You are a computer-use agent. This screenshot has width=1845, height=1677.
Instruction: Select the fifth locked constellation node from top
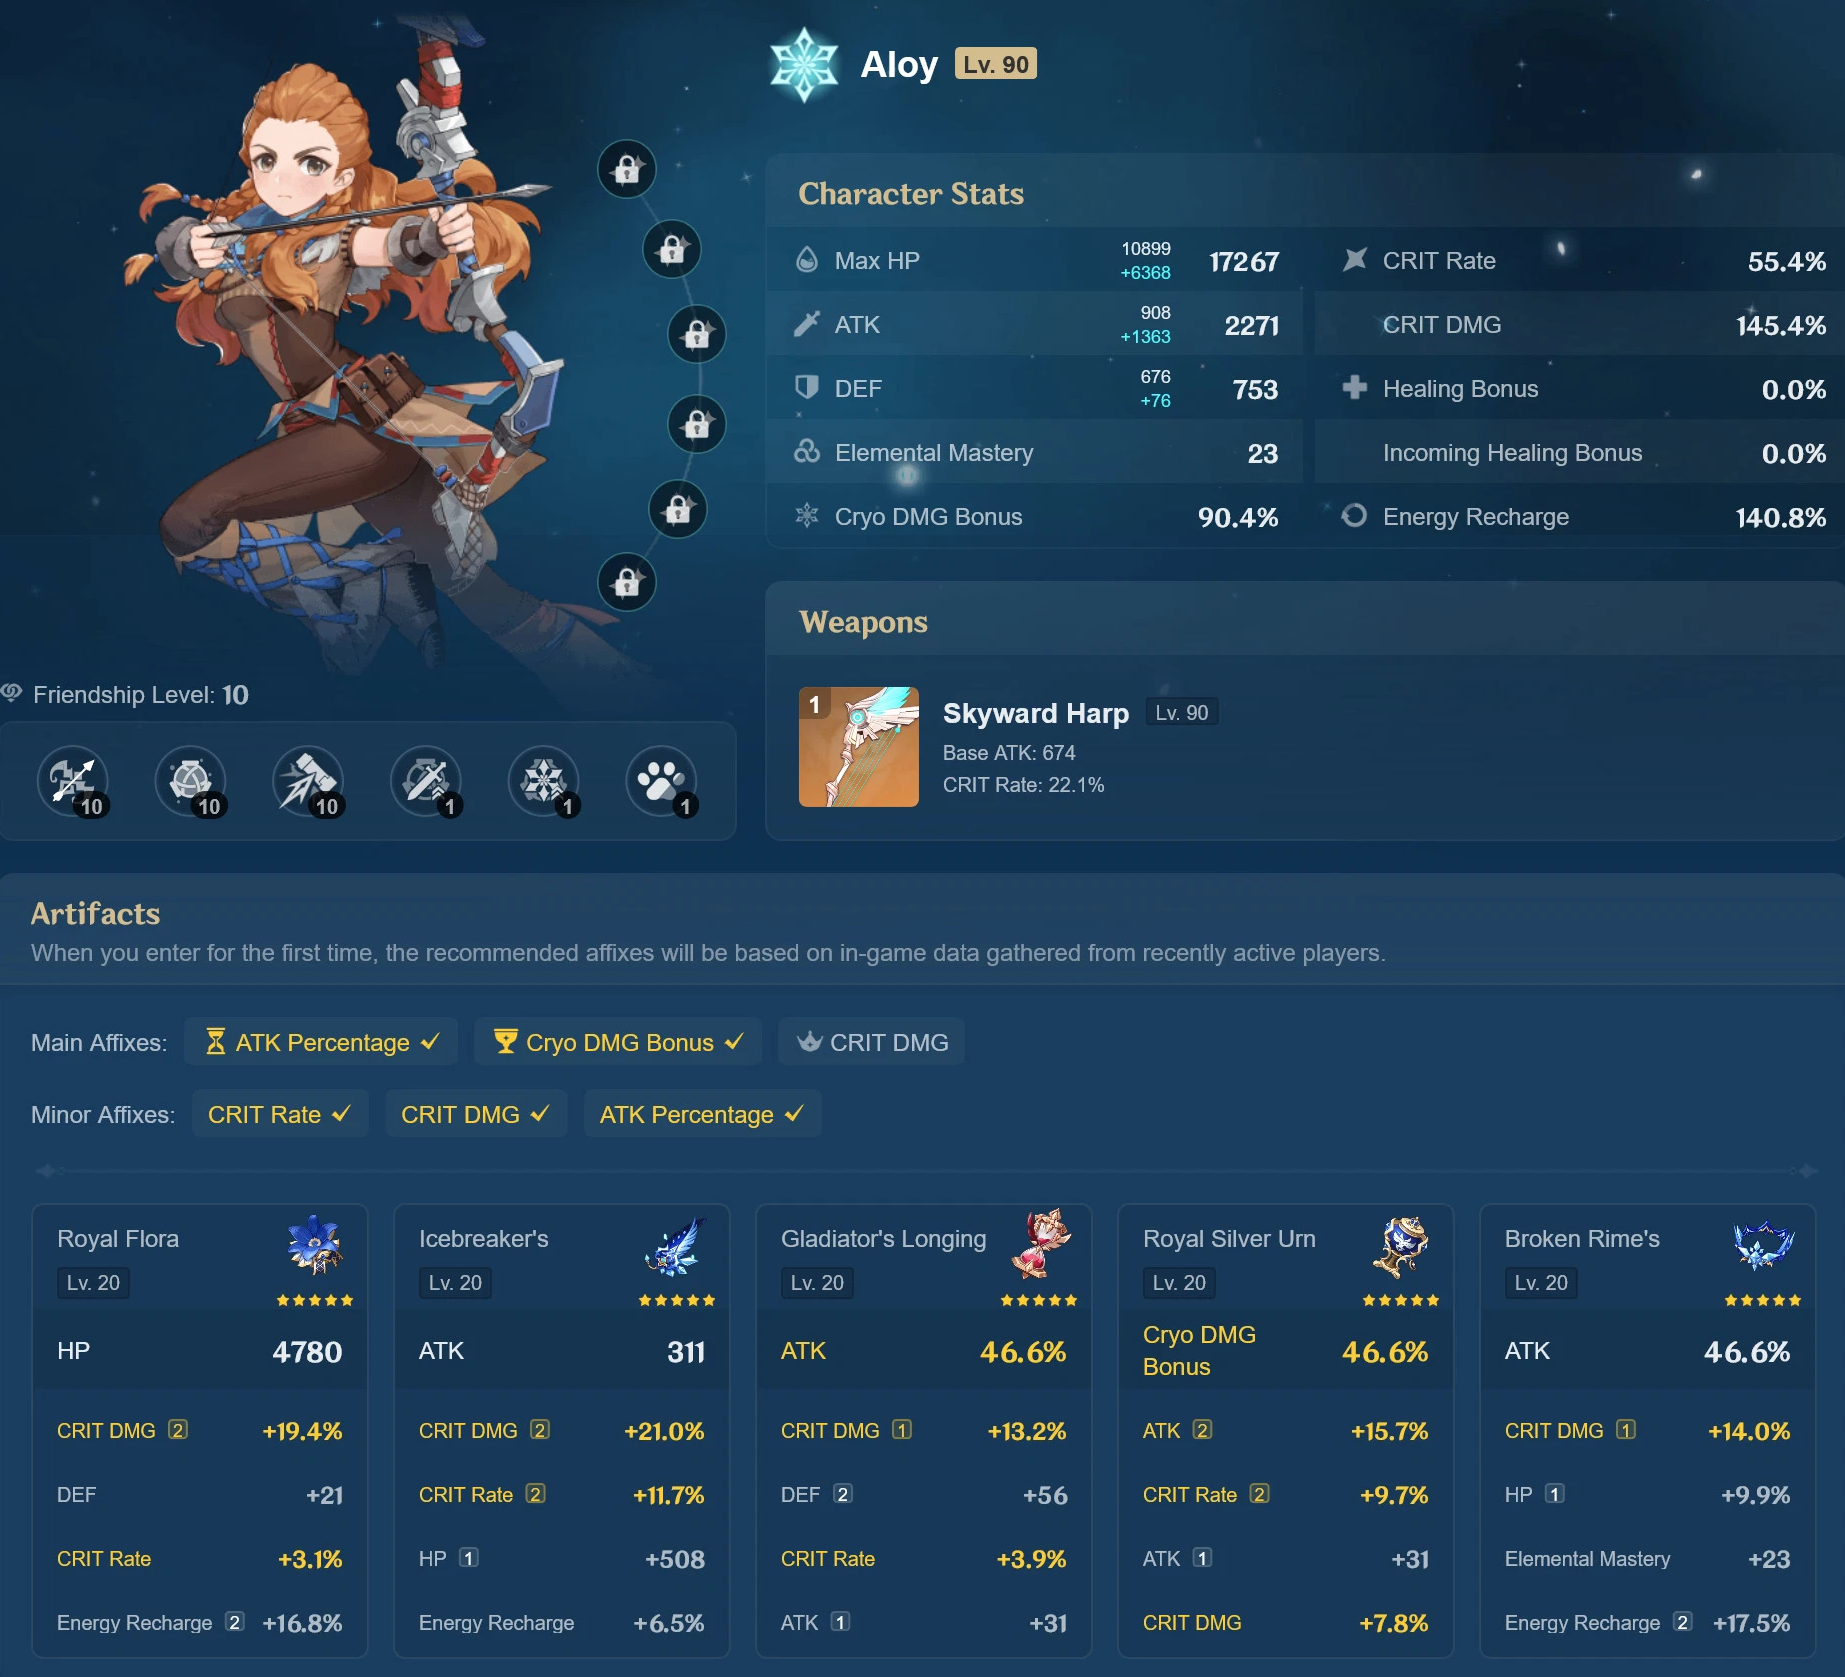[678, 510]
